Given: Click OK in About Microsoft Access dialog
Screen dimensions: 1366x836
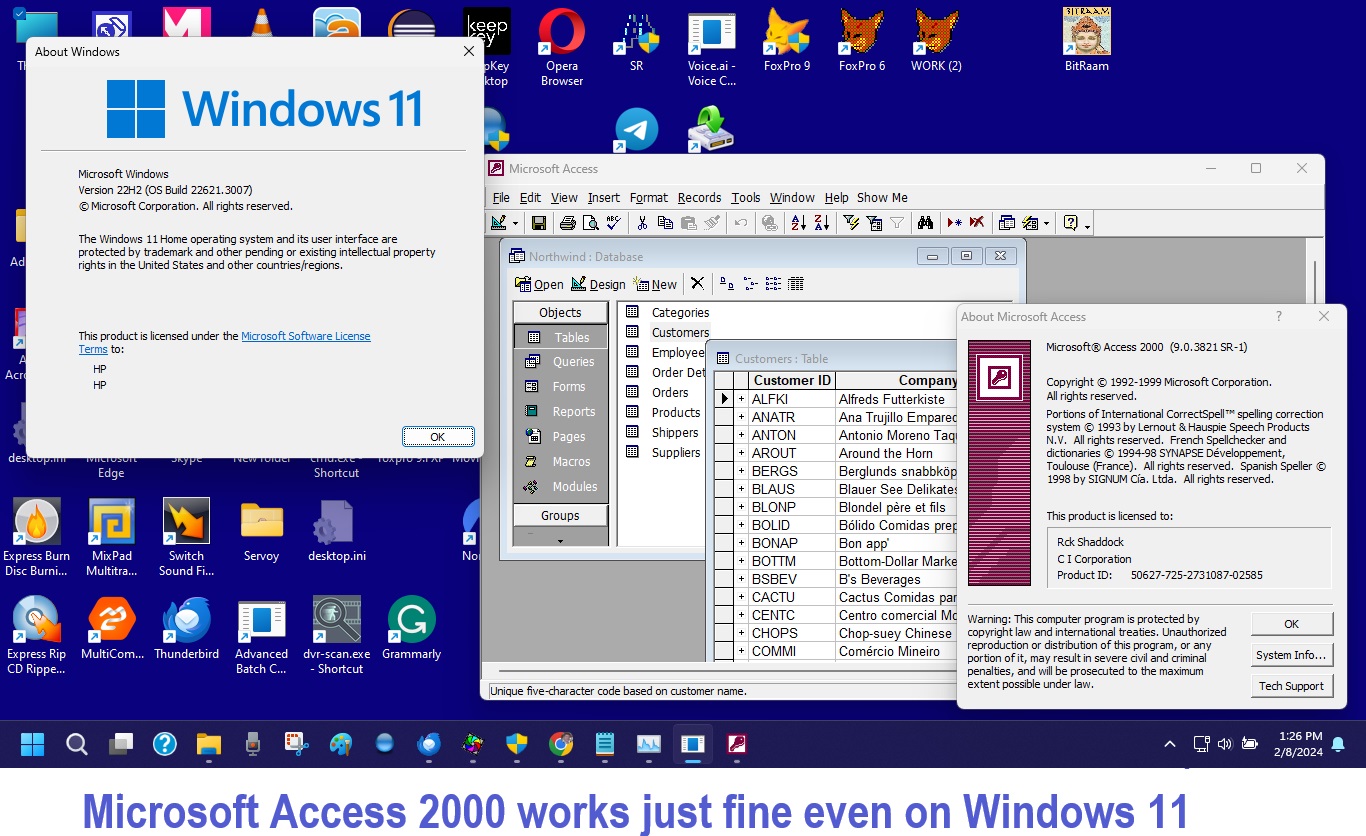Looking at the screenshot, I should tap(1291, 624).
